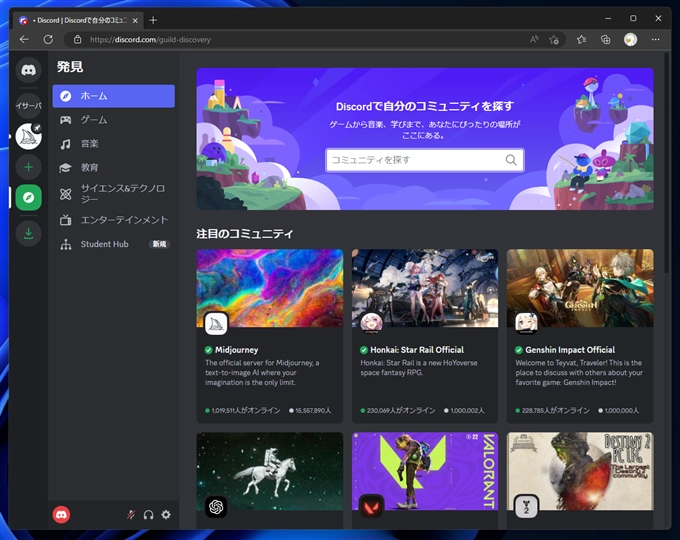
Task: Click the 注目のコミュニティ heading
Action: pyautogui.click(x=245, y=234)
